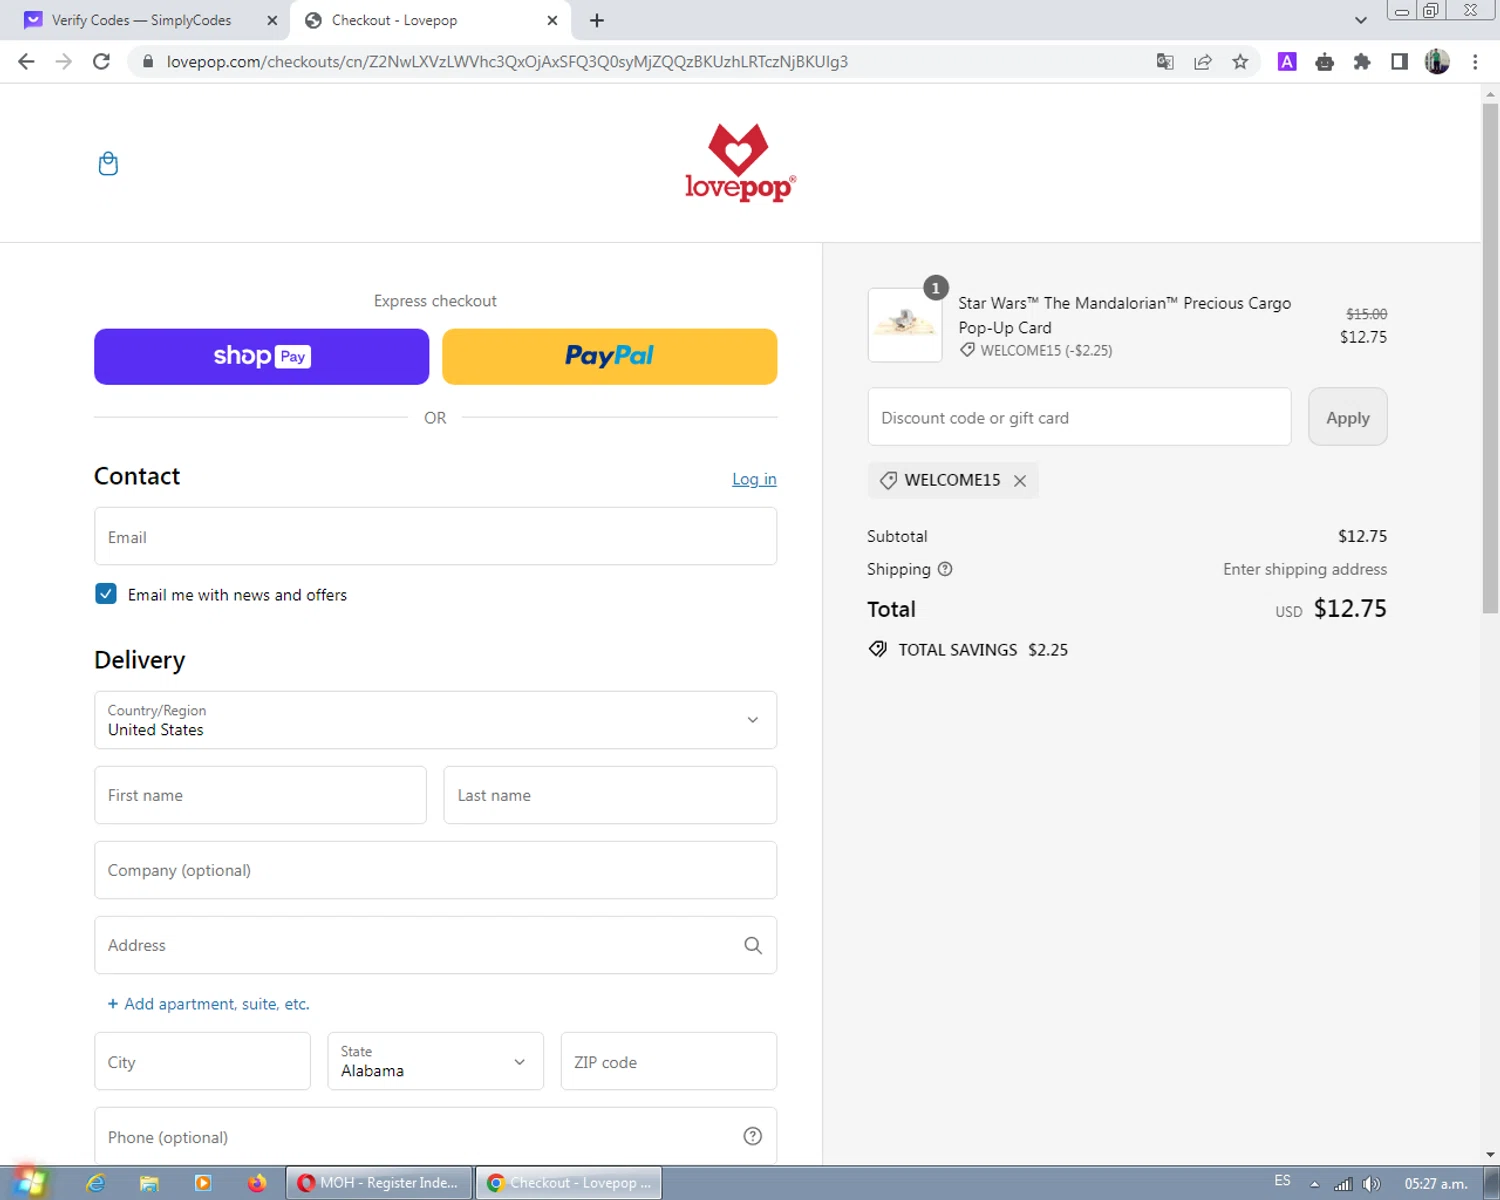Click the Lovepop logo
The height and width of the screenshot is (1200, 1500).
pyautogui.click(x=739, y=162)
